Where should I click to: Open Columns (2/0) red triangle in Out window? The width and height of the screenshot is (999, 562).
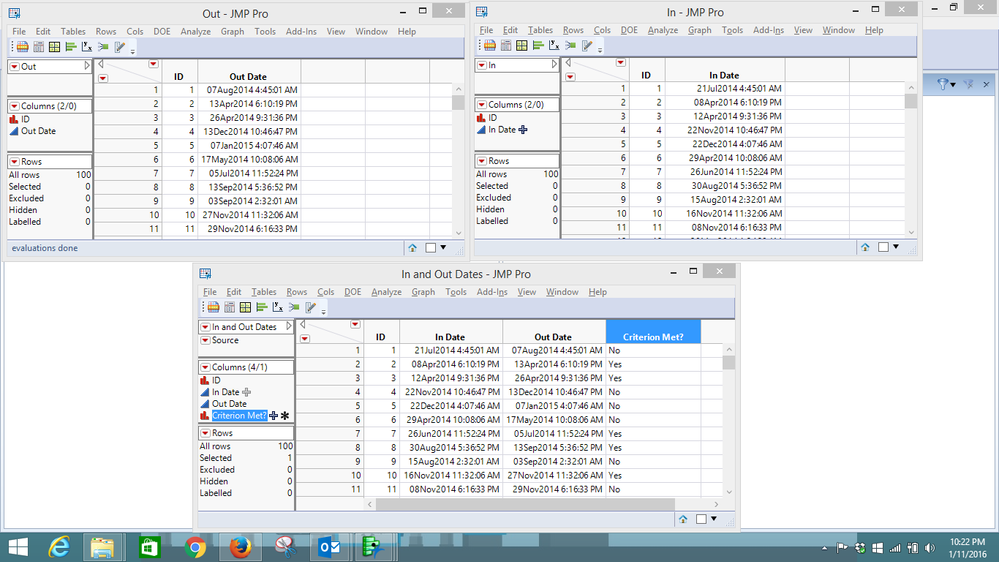(x=14, y=106)
